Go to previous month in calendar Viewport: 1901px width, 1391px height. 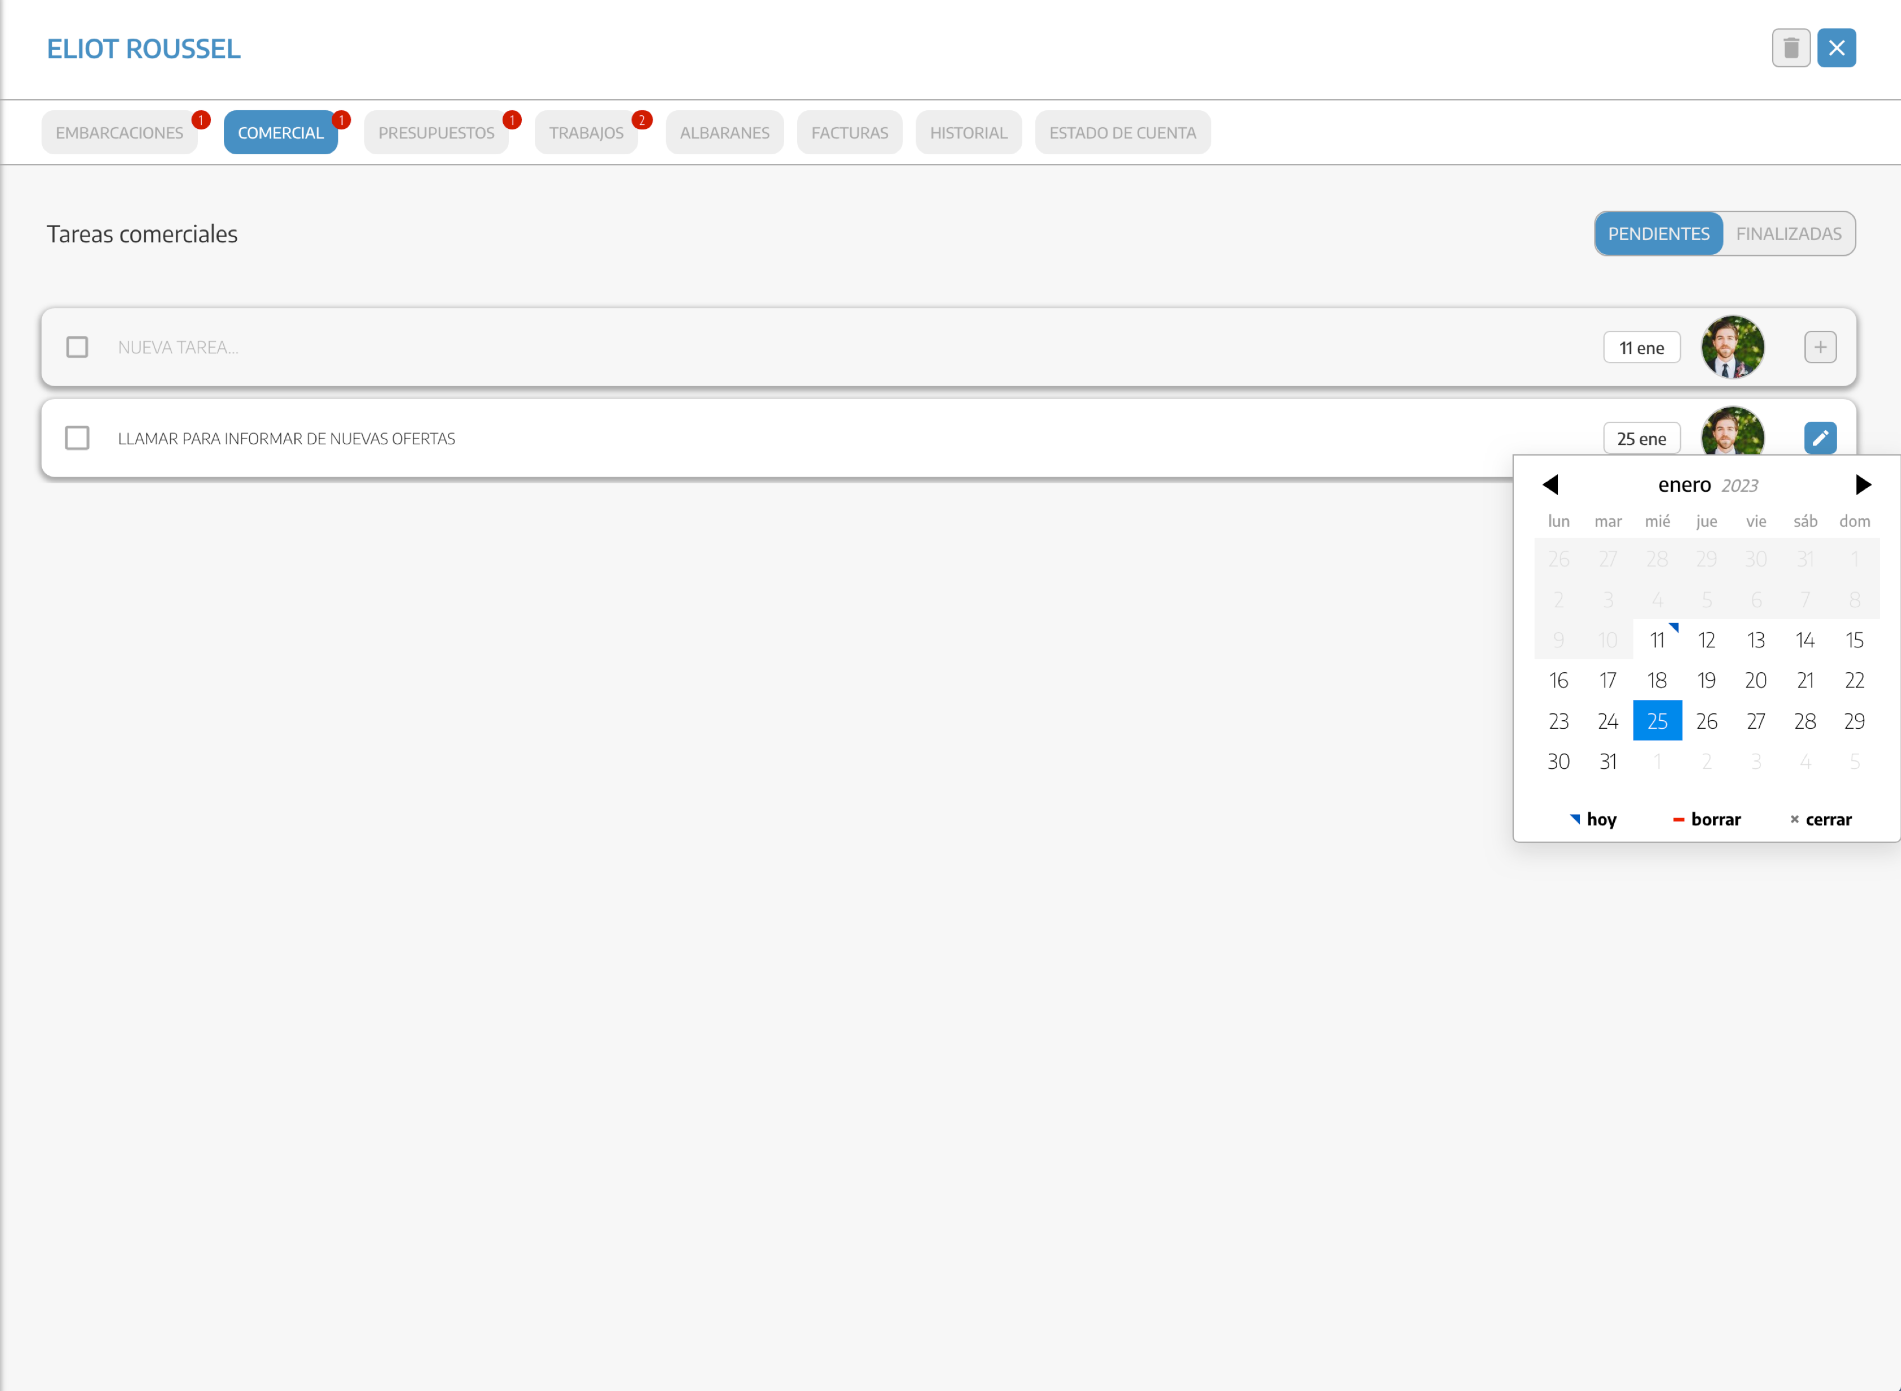click(1551, 485)
